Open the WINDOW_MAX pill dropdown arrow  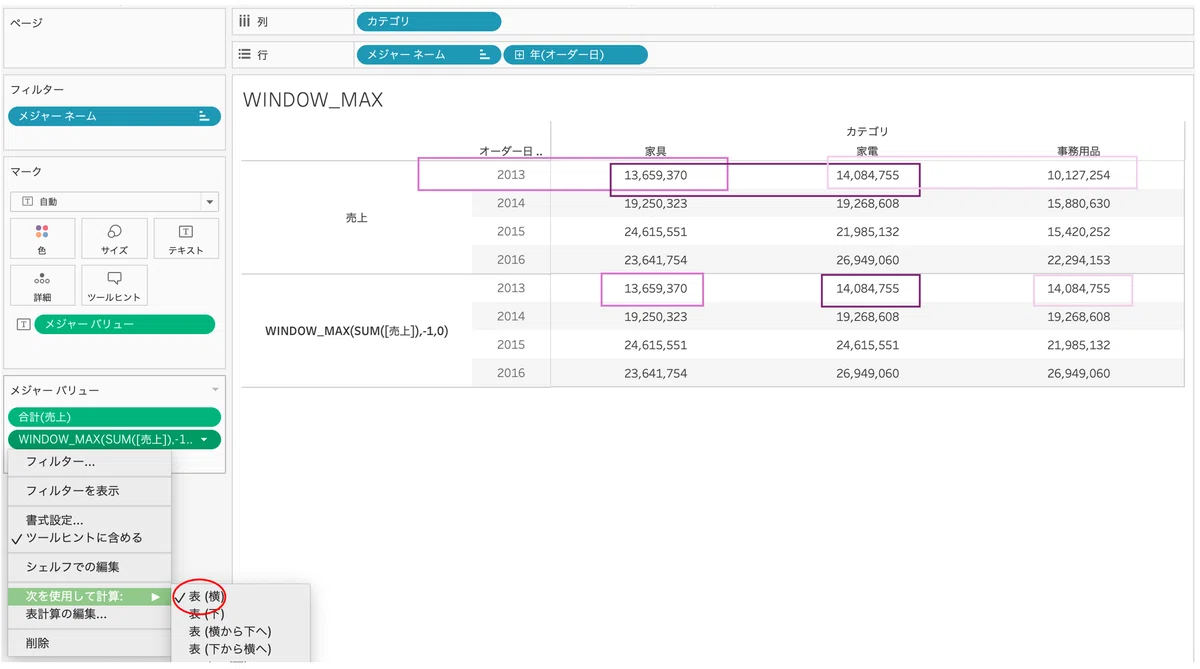(204, 440)
